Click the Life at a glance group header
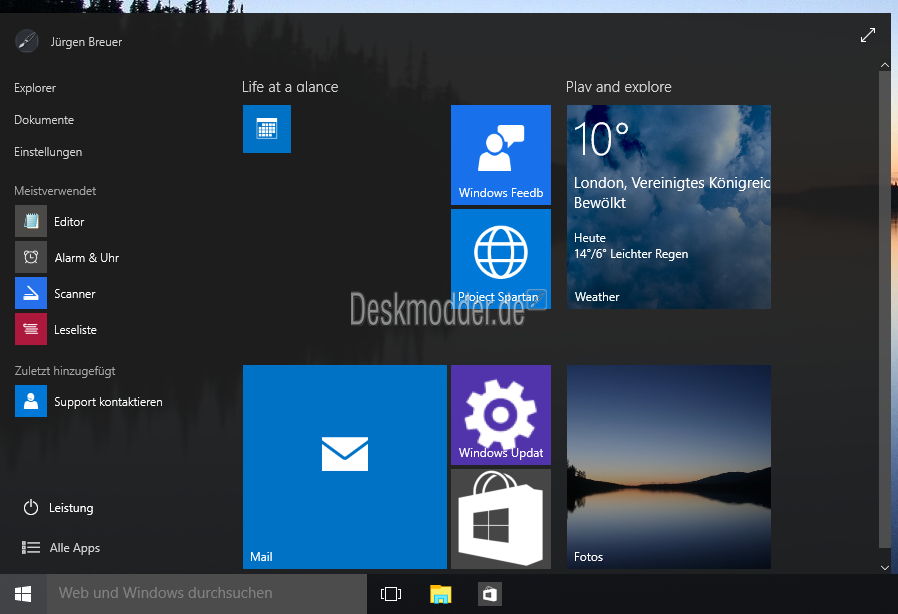This screenshot has height=614, width=898. 290,87
